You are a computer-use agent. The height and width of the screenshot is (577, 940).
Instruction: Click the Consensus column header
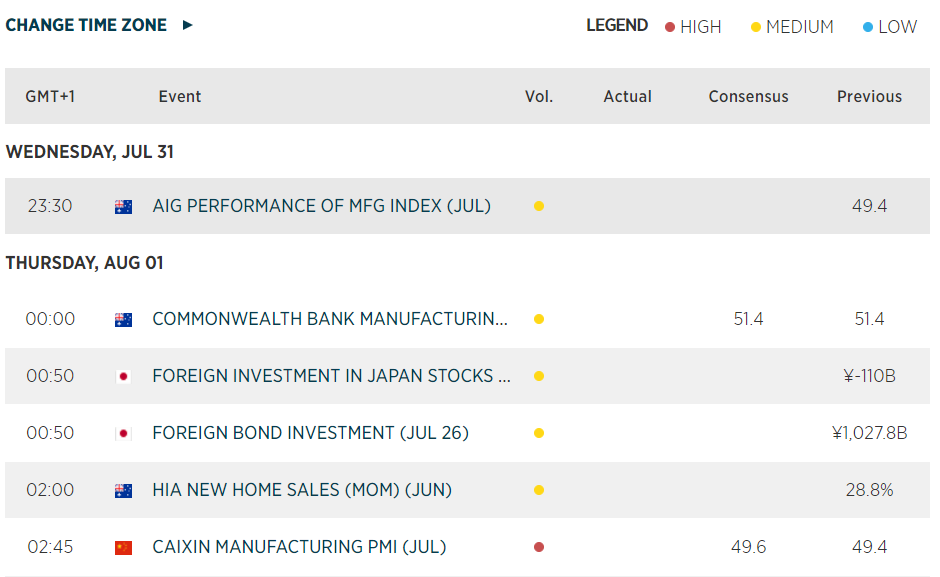coord(748,96)
